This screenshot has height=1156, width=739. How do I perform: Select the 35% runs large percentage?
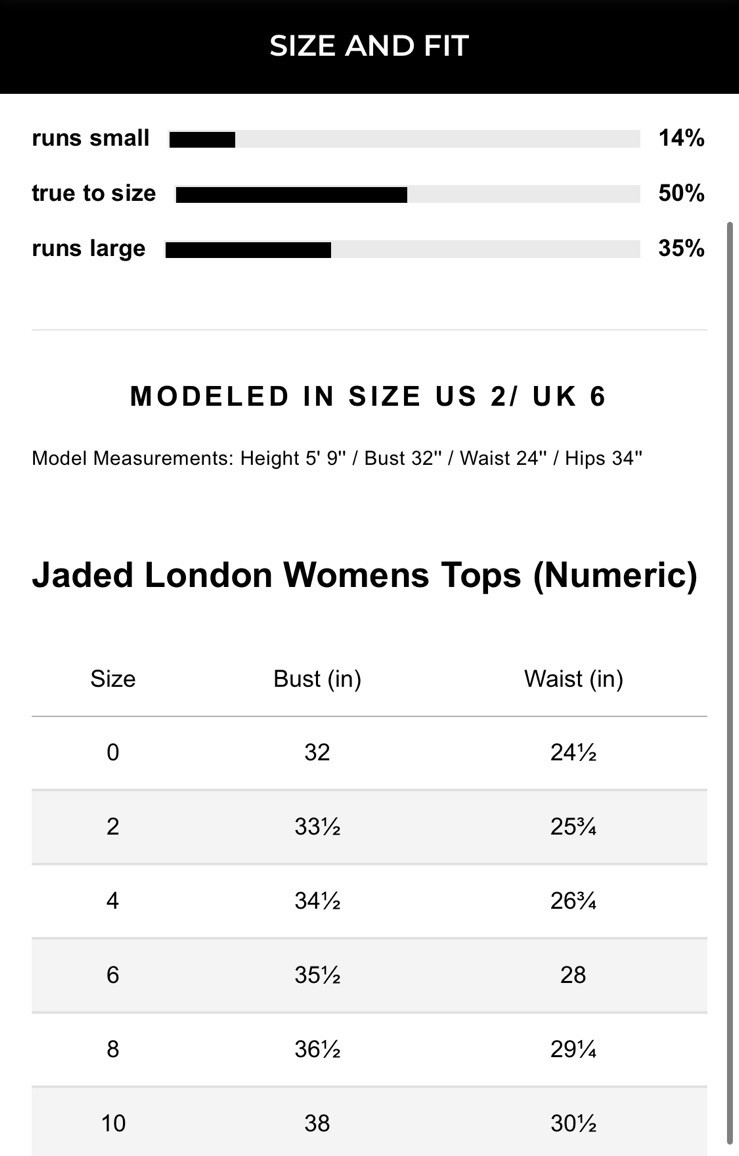click(x=681, y=249)
